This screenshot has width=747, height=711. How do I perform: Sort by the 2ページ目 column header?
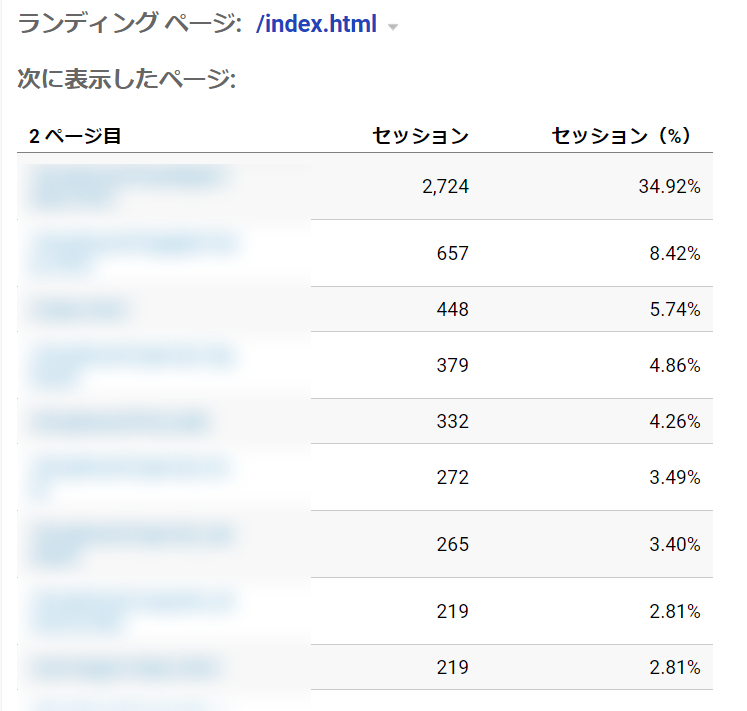75,136
